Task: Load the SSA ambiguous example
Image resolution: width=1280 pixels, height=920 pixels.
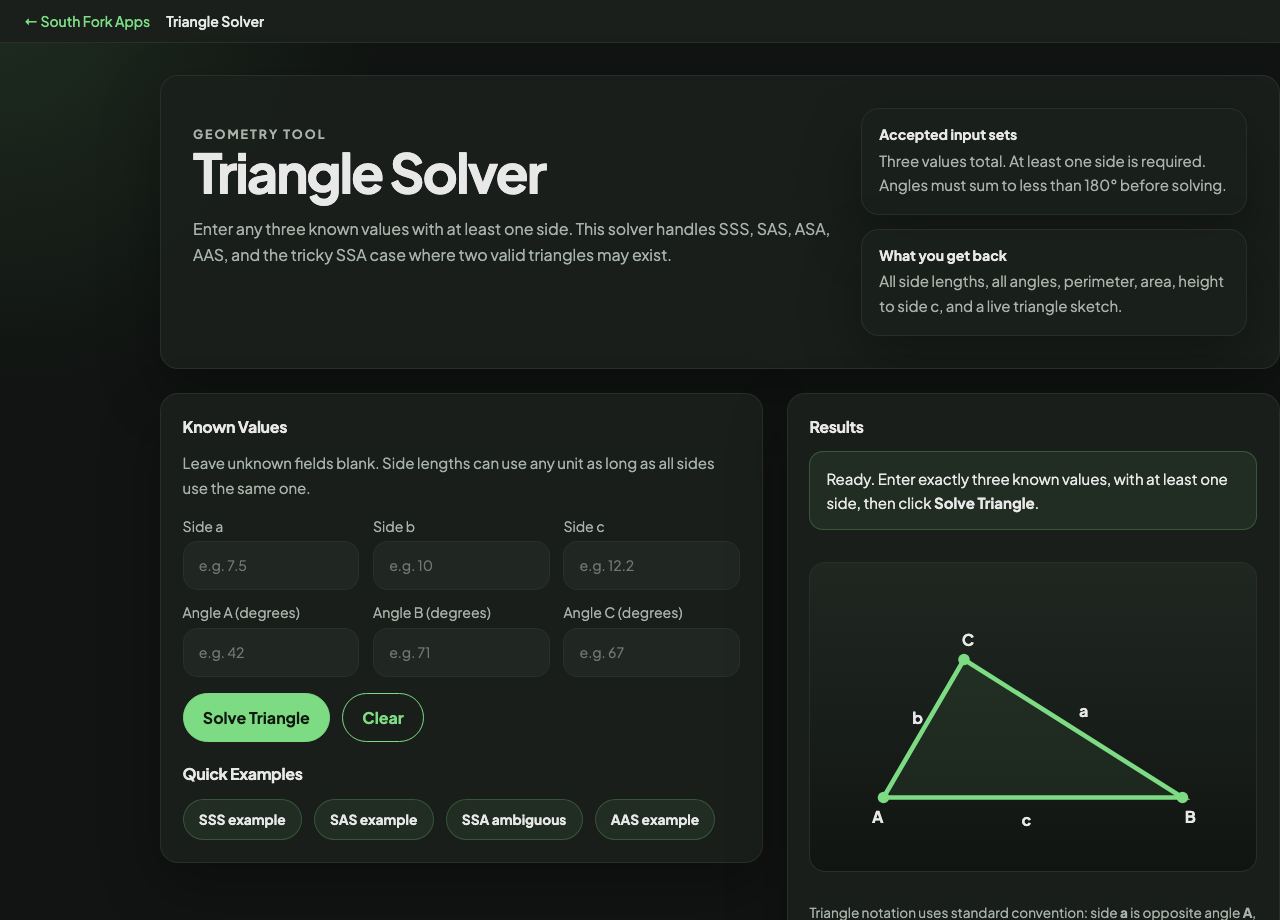Action: [514, 819]
